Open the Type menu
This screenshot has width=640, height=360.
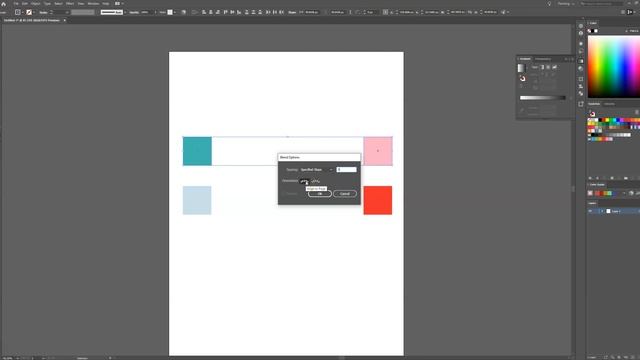tap(47, 4)
